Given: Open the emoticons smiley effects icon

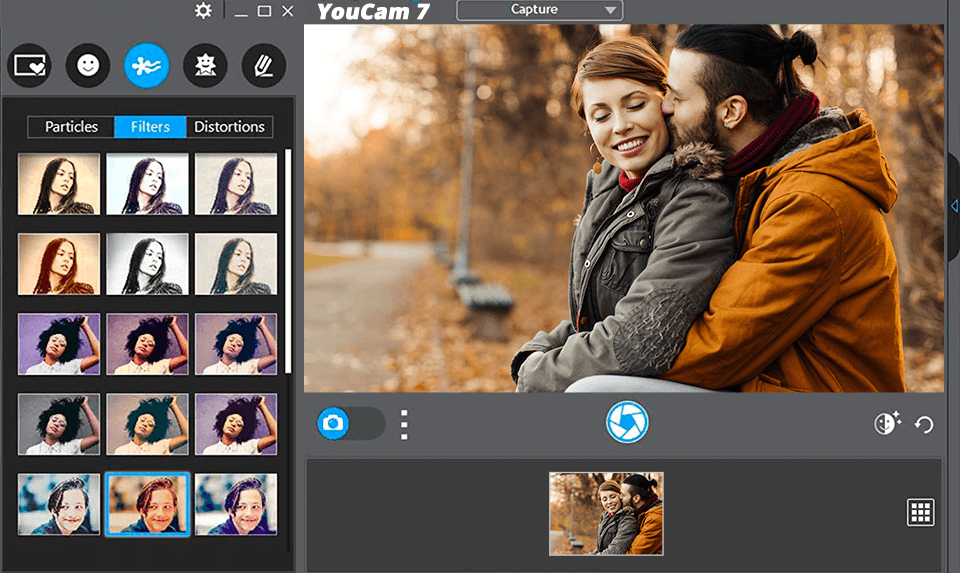Looking at the screenshot, I should click(x=88, y=65).
